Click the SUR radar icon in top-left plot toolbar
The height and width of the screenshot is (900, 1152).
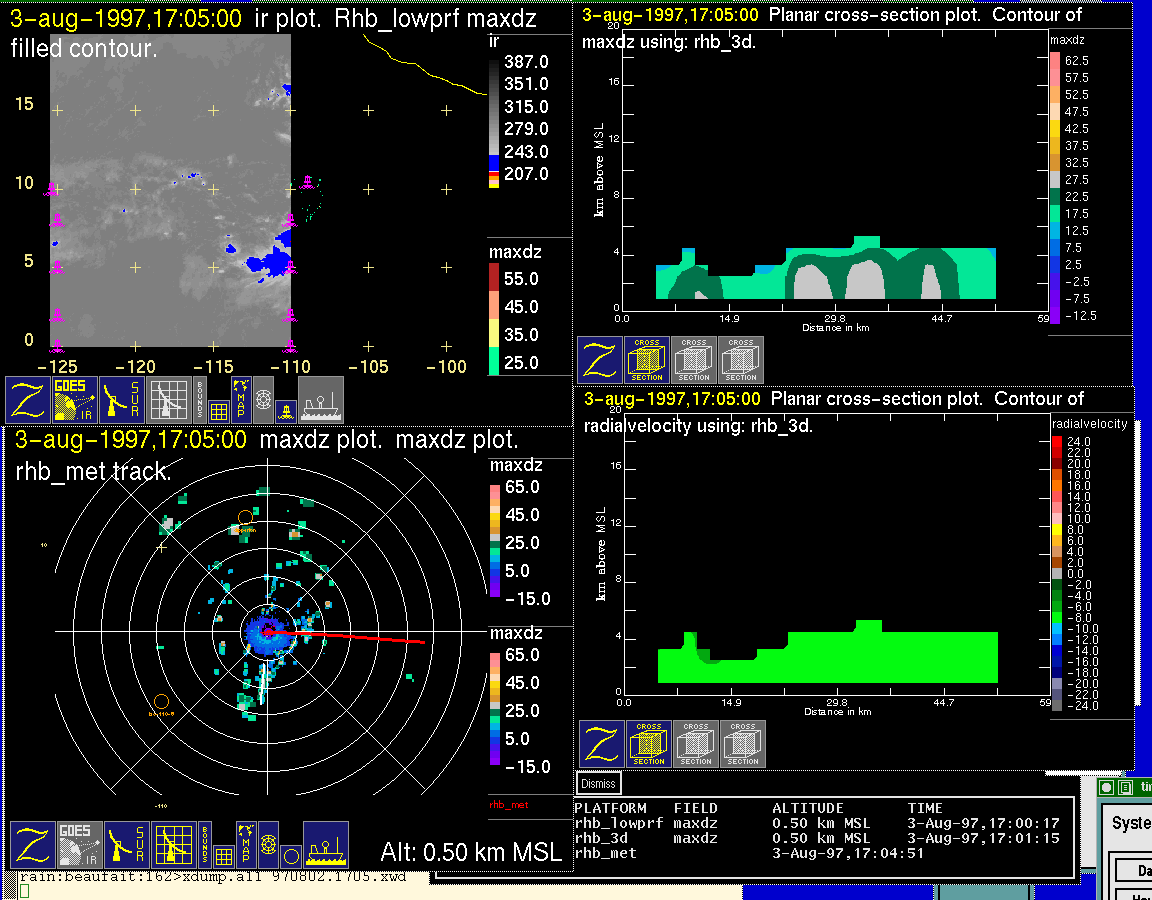[122, 400]
